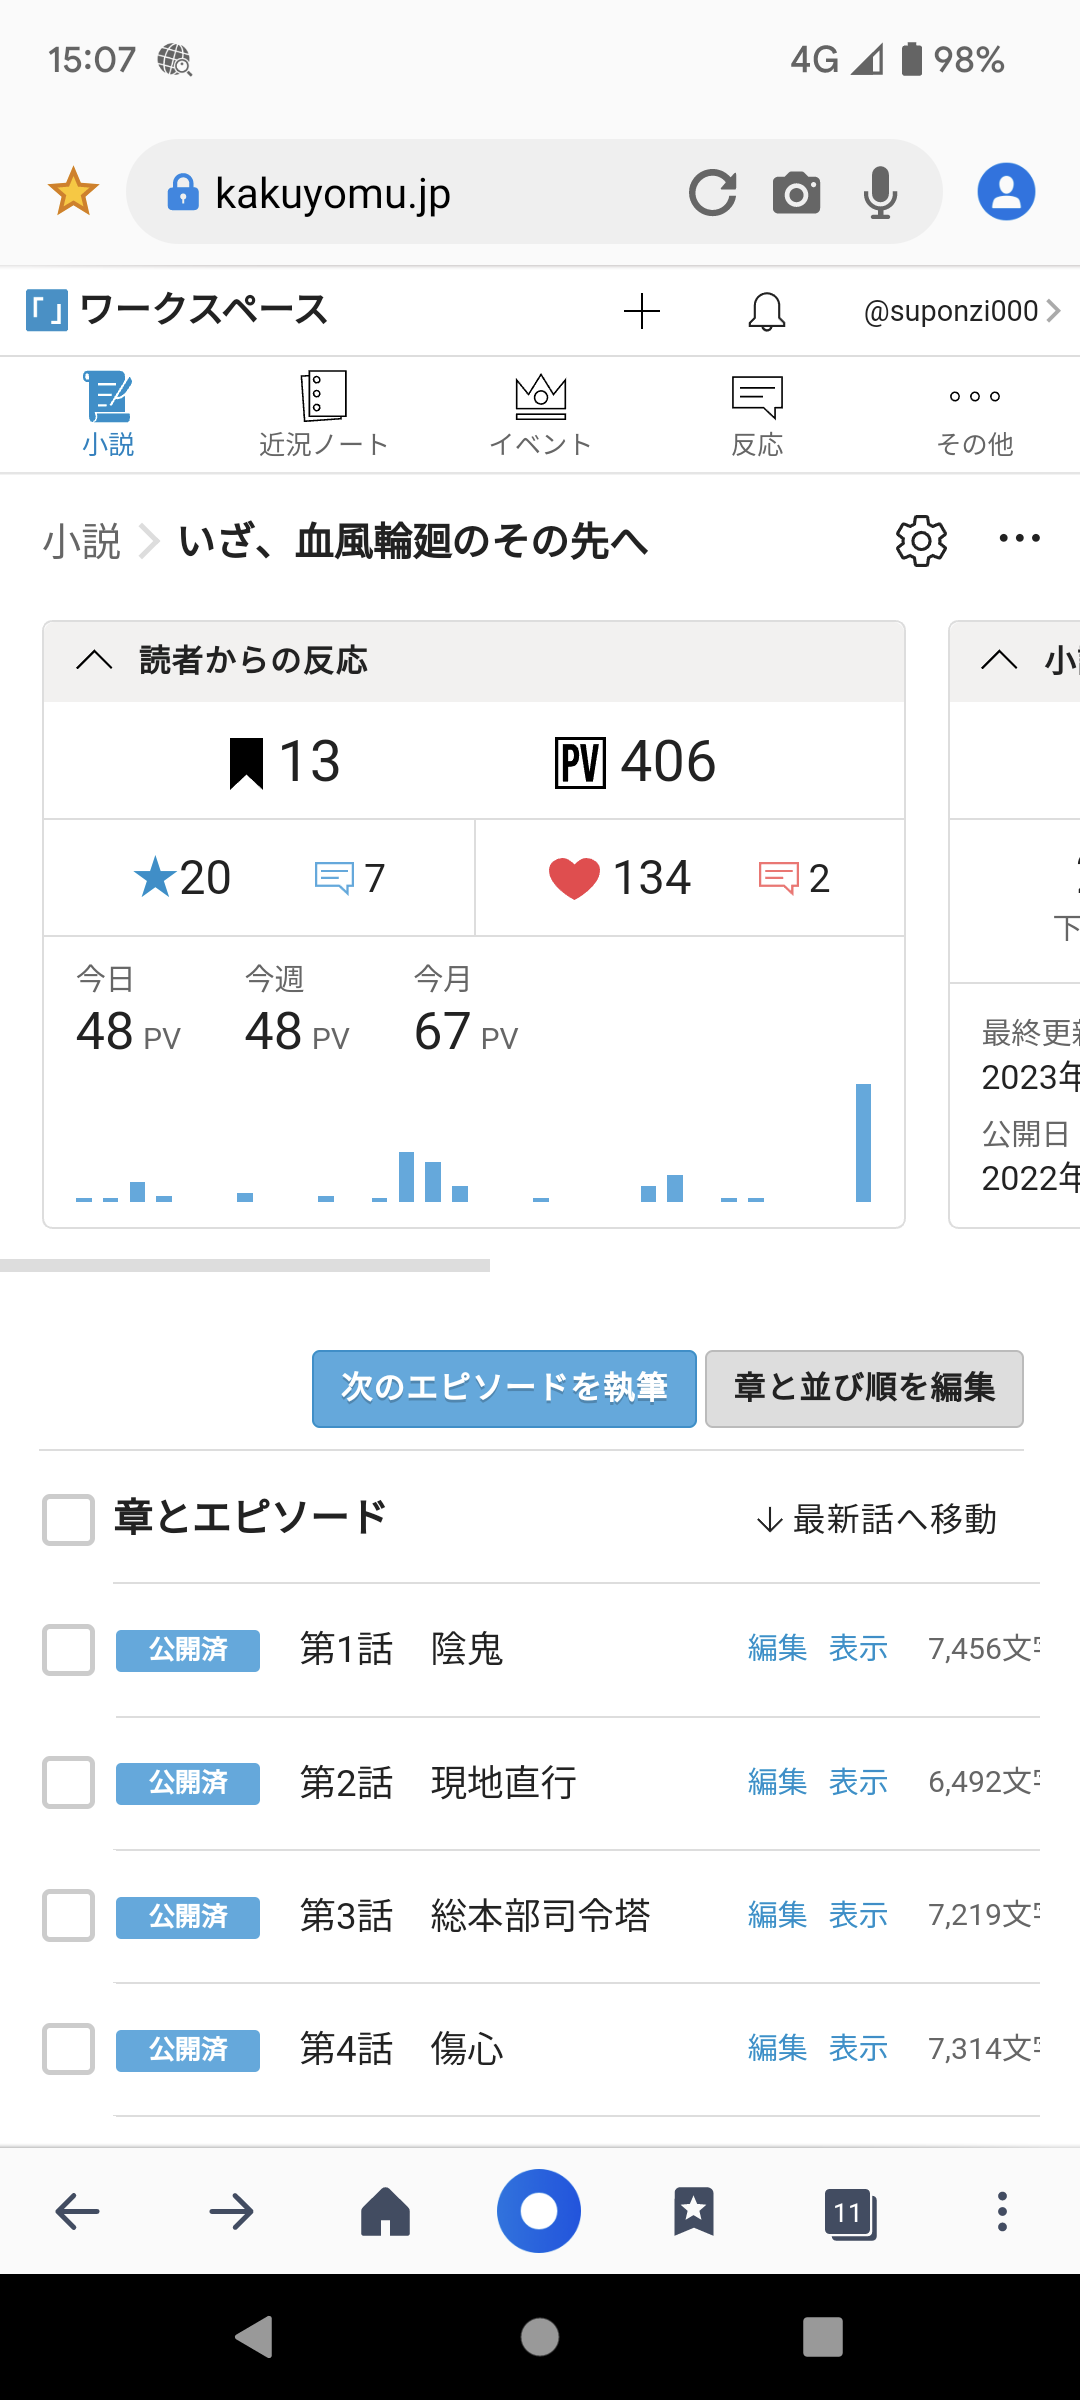The width and height of the screenshot is (1080, 2400).
Task: Tap the browser bookmarks star icon in bottom bar
Action: click(x=693, y=2211)
